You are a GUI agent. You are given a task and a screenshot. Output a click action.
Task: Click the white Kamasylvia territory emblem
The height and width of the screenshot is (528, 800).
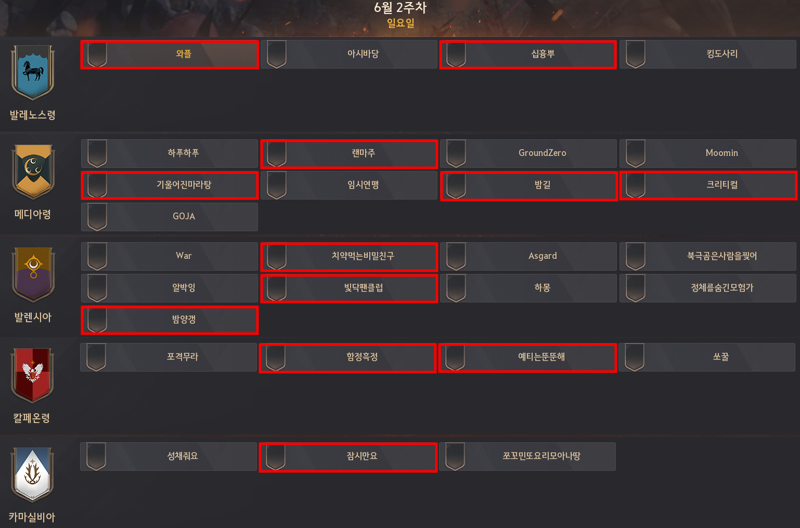pos(33,474)
